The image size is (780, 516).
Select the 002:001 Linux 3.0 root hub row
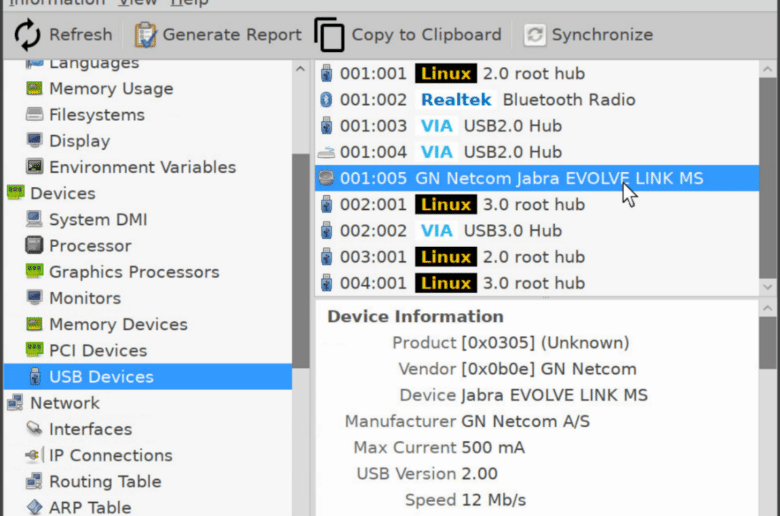[x=537, y=205]
